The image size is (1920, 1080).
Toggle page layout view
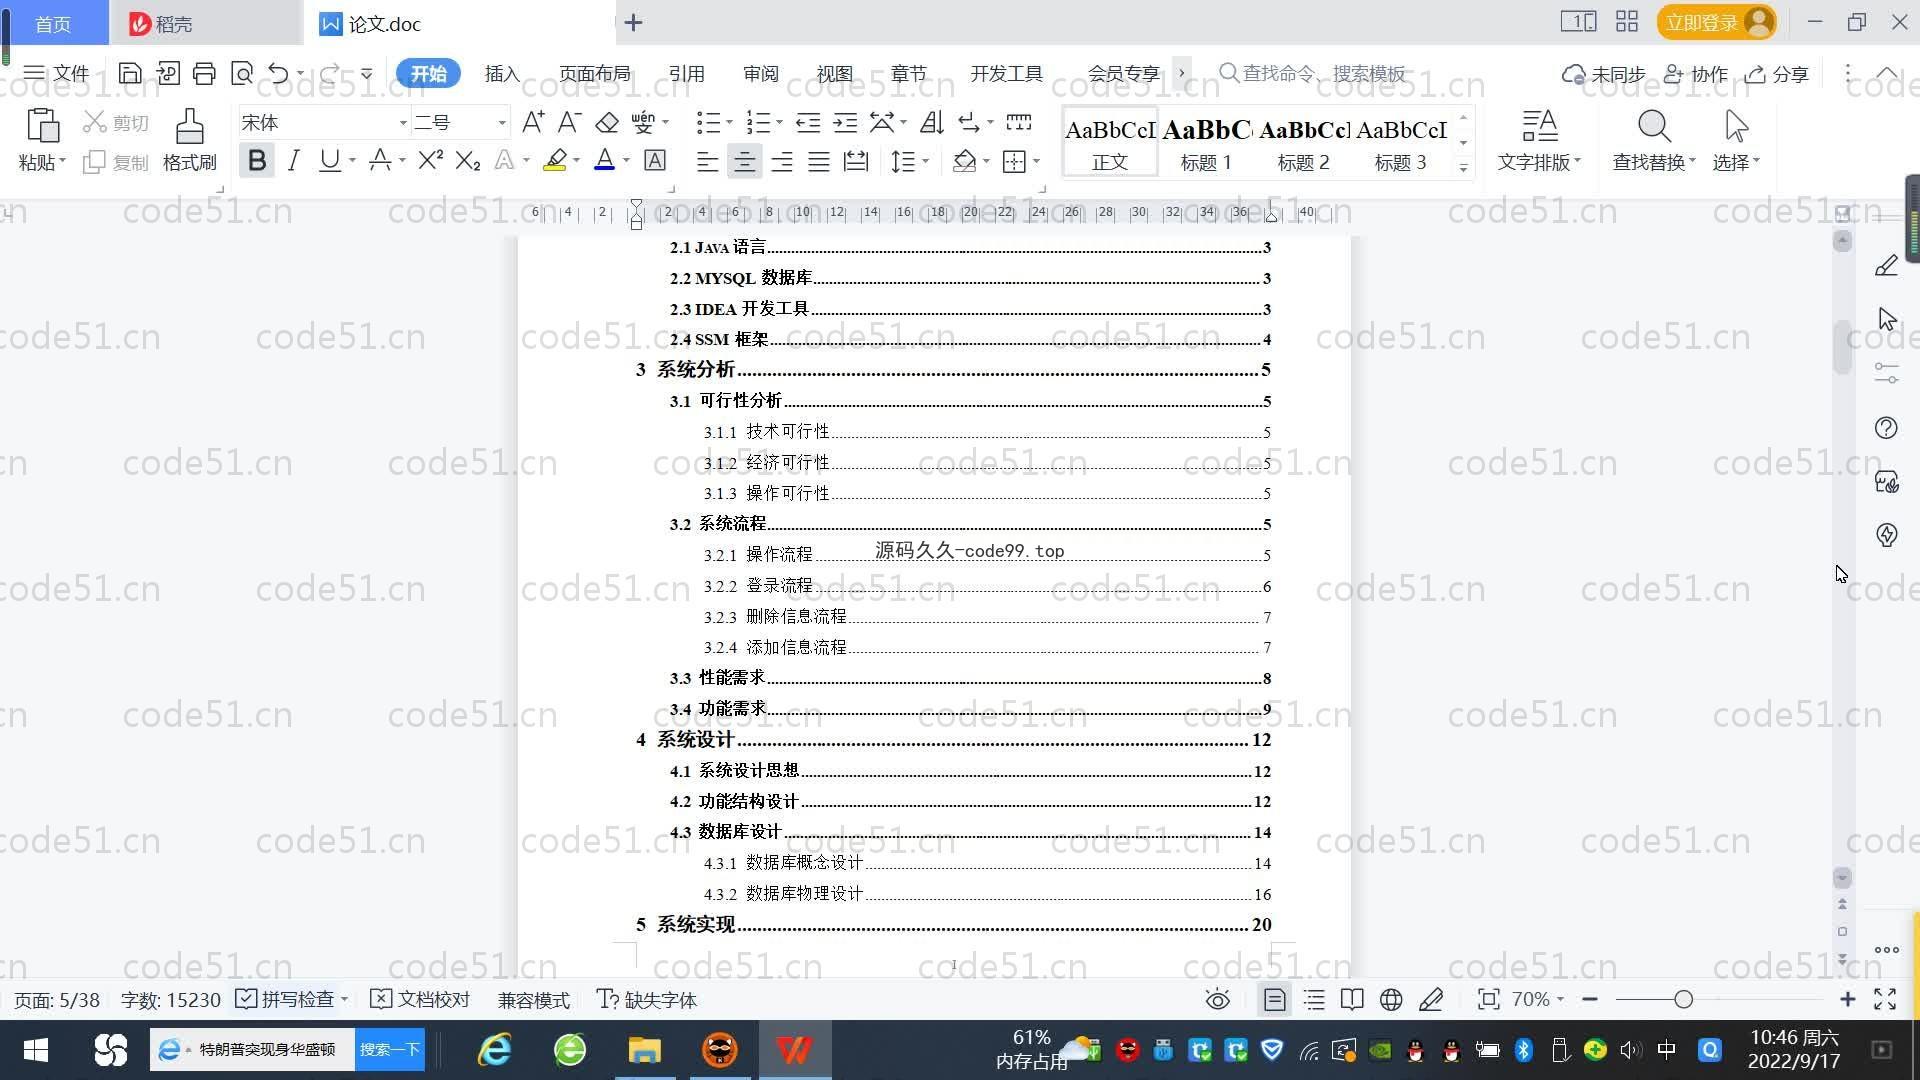point(1275,999)
